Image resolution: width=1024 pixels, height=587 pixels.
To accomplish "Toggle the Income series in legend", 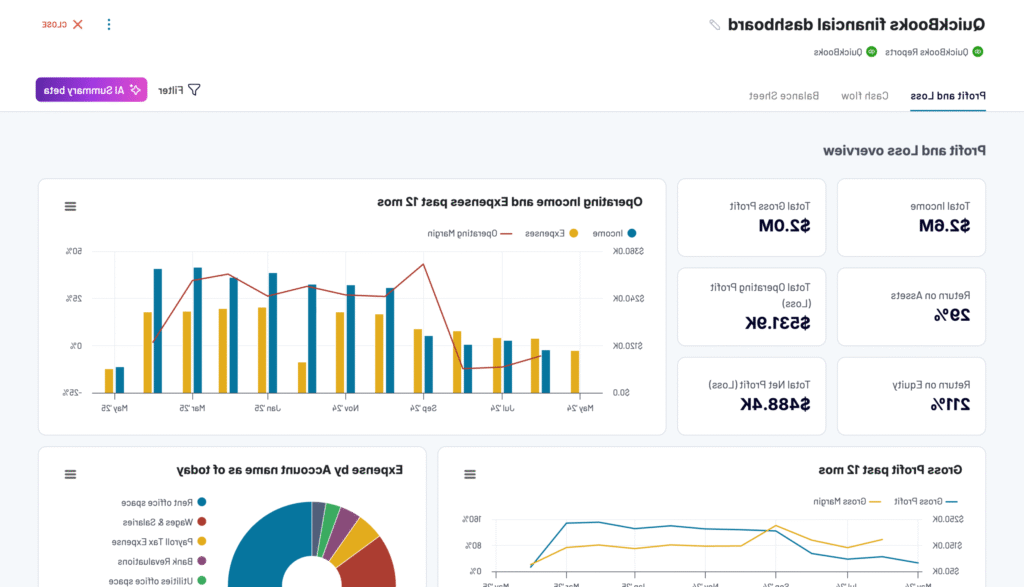I will tap(612, 233).
